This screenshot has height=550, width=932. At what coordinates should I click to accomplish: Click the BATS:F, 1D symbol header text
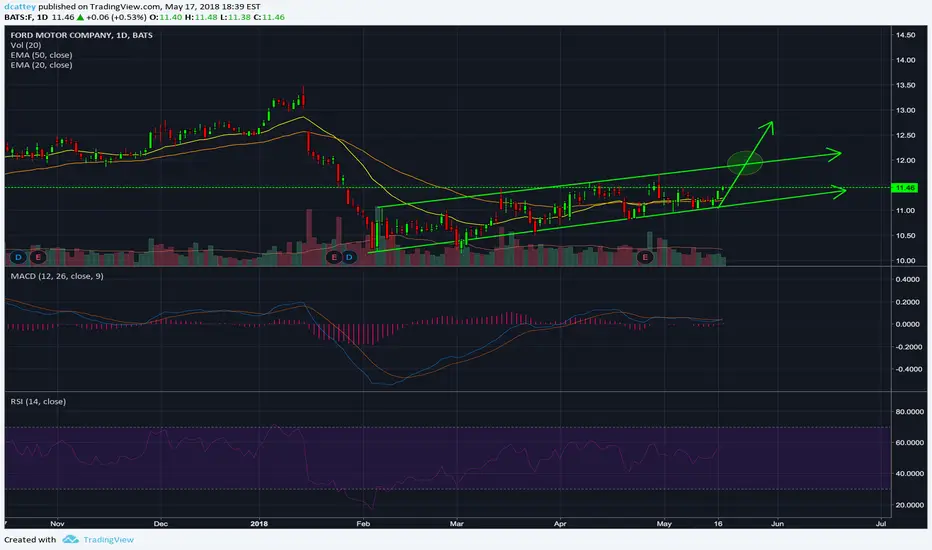(26, 17)
